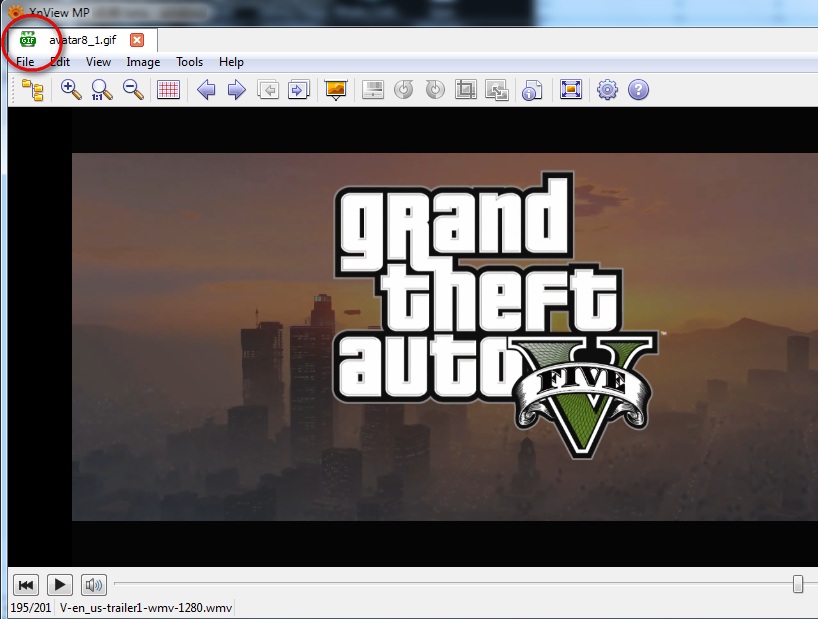Click the frame counter 195/201
This screenshot has height=619, width=818.
point(31,608)
